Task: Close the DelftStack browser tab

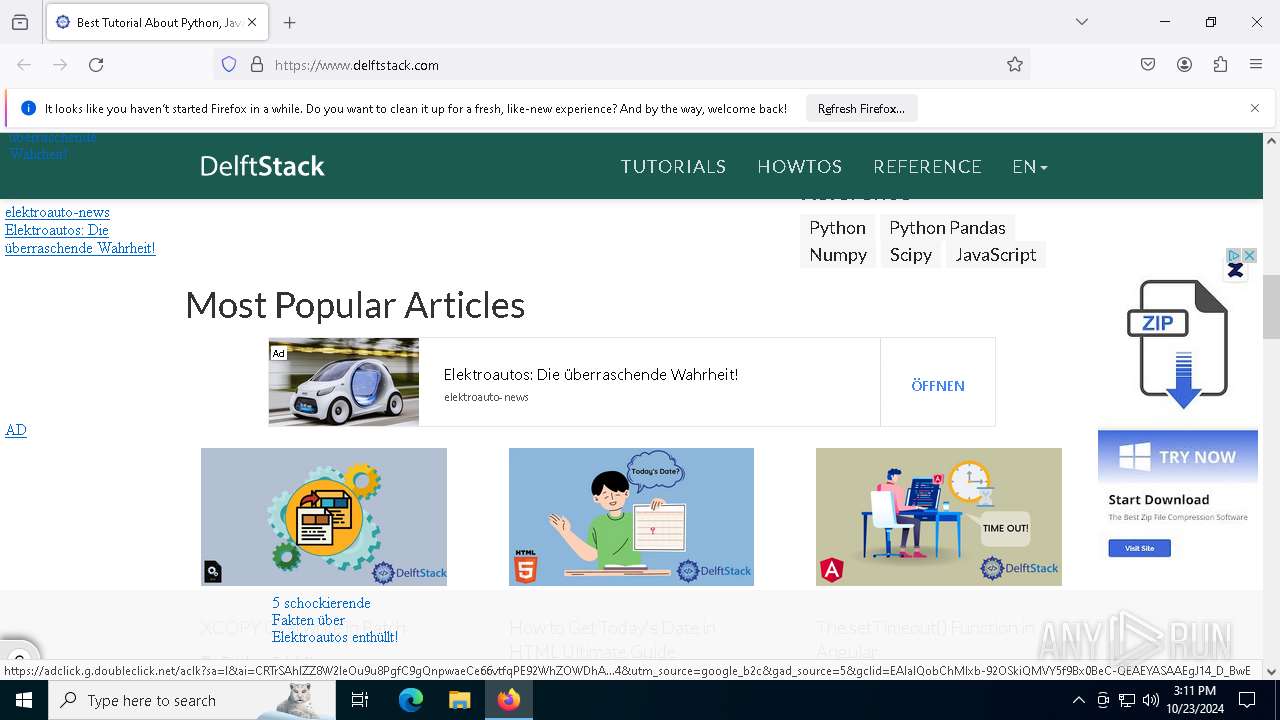Action: 252,22
